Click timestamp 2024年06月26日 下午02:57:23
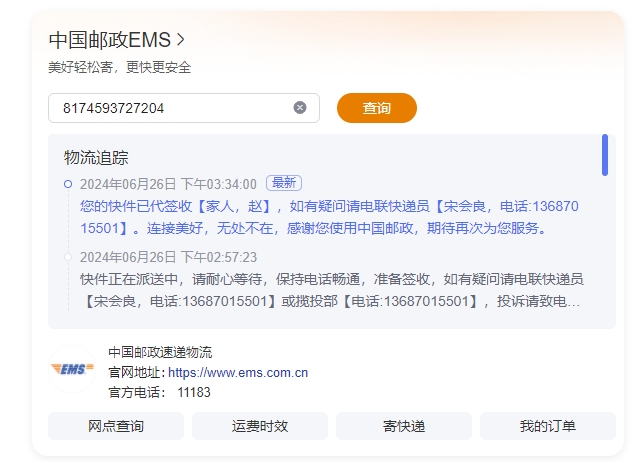This screenshot has height=462, width=633. [168, 257]
